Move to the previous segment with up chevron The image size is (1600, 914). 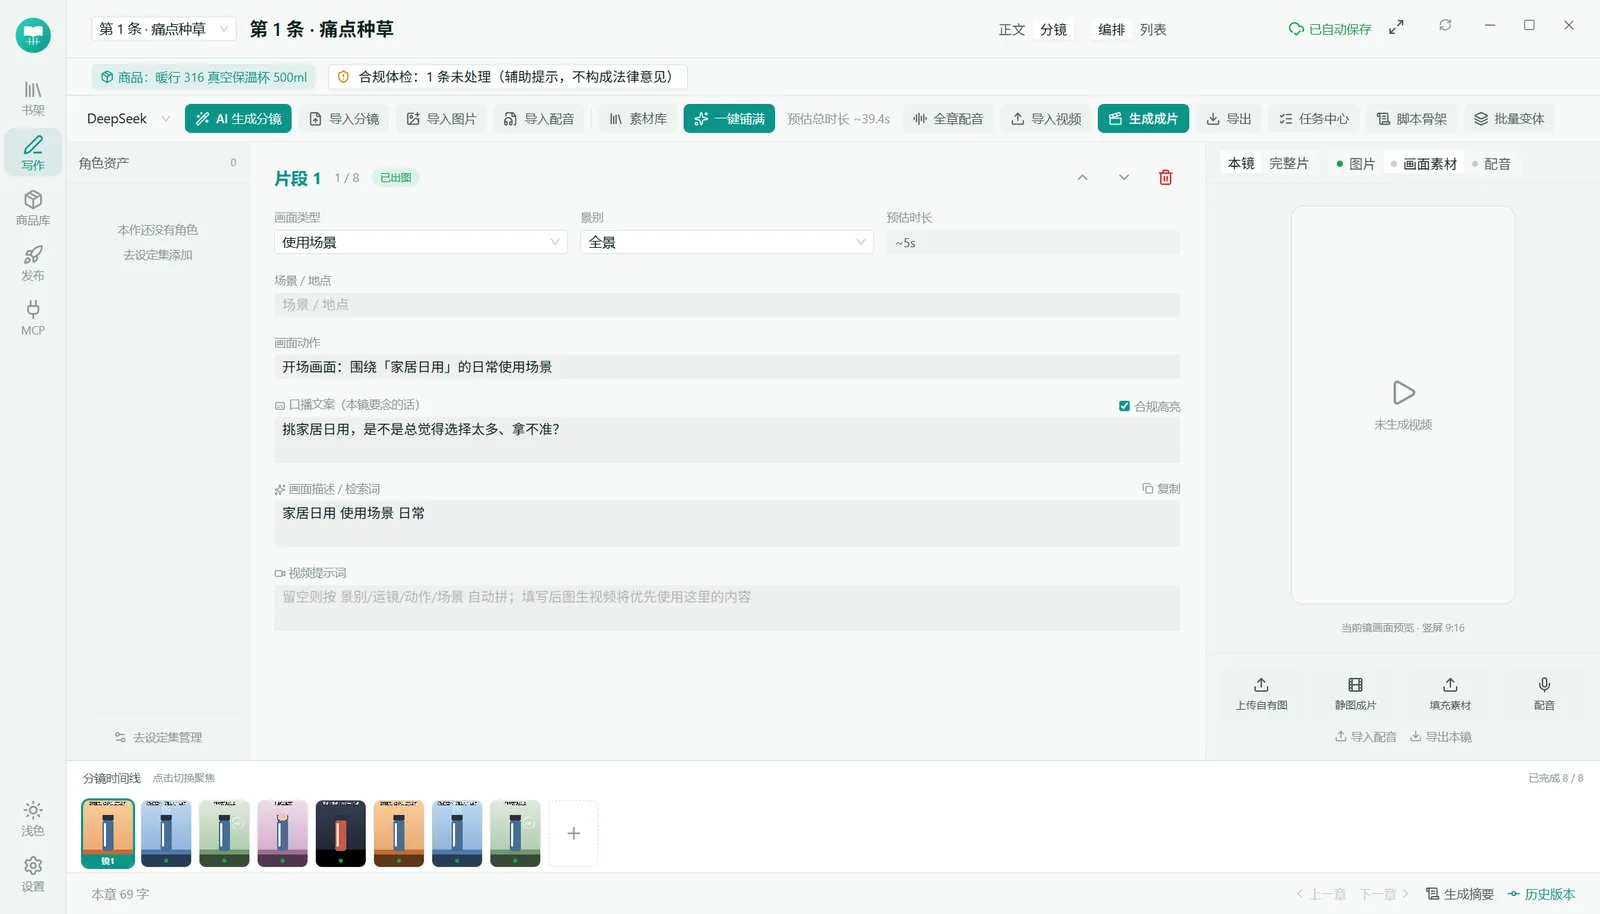pos(1082,178)
